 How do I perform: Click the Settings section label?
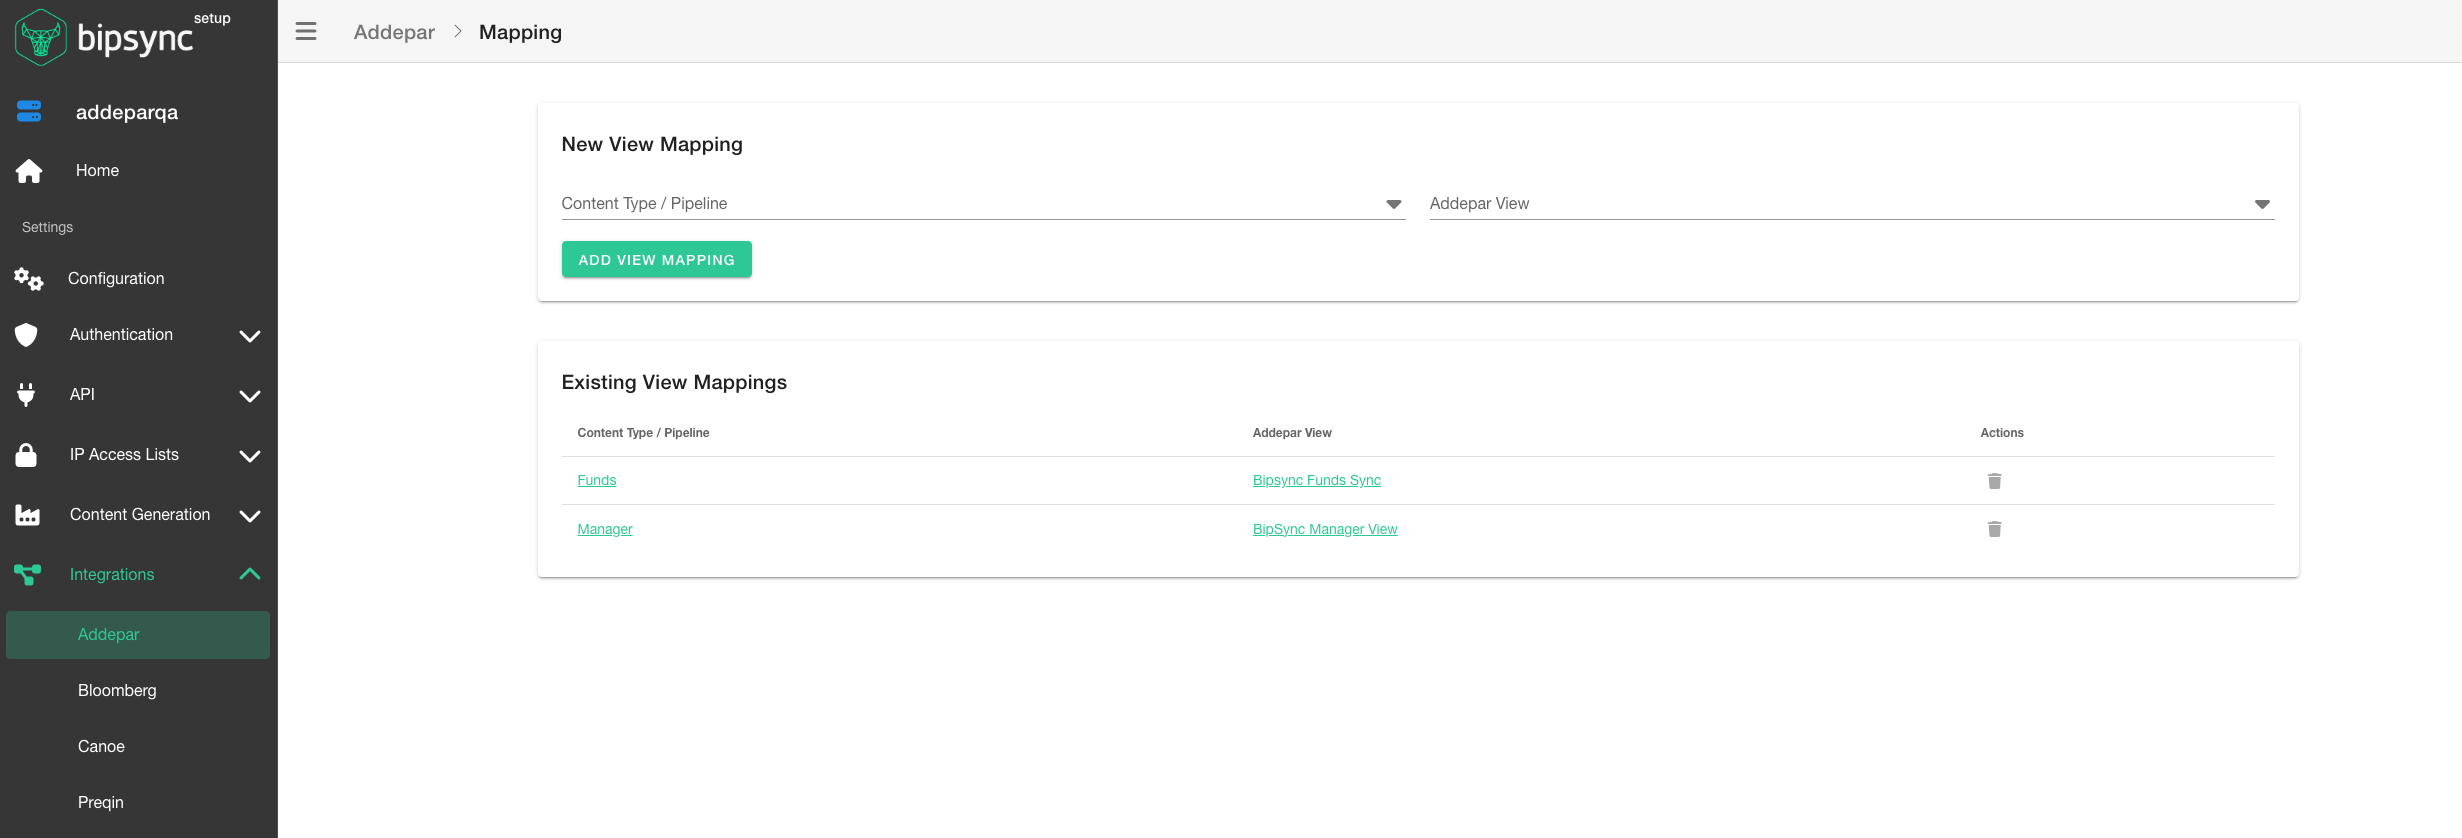click(x=47, y=227)
